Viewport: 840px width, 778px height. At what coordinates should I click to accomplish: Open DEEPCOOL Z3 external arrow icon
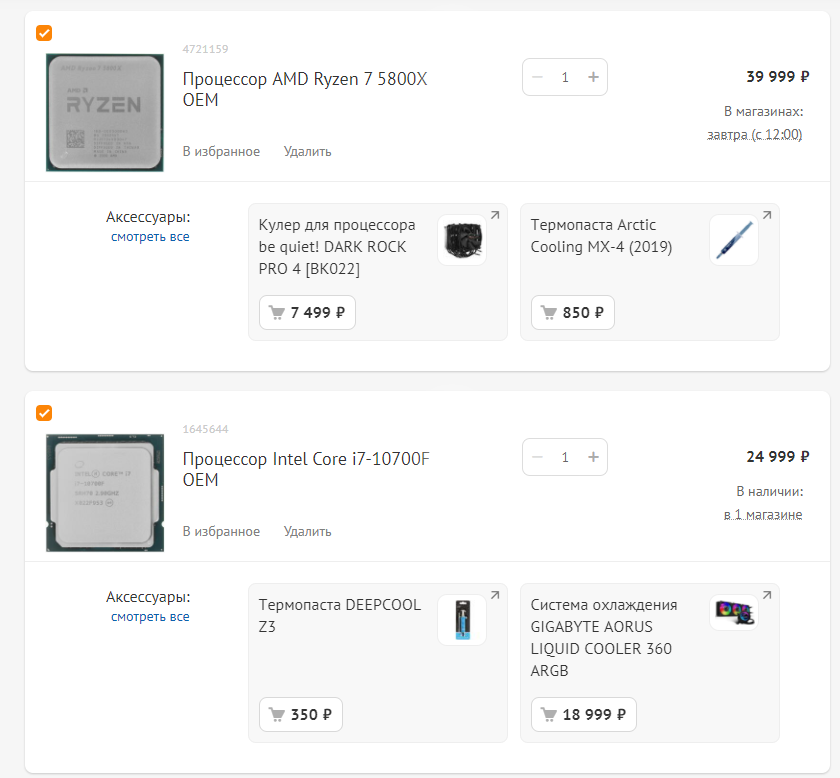tap(495, 595)
